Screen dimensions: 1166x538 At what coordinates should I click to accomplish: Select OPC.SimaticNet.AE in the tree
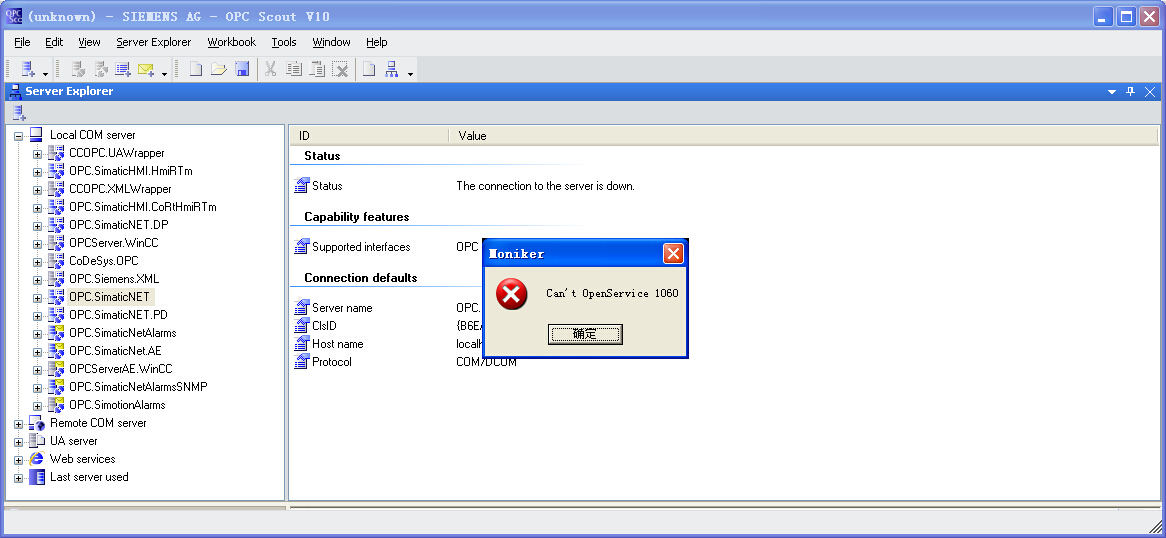[x=115, y=350]
